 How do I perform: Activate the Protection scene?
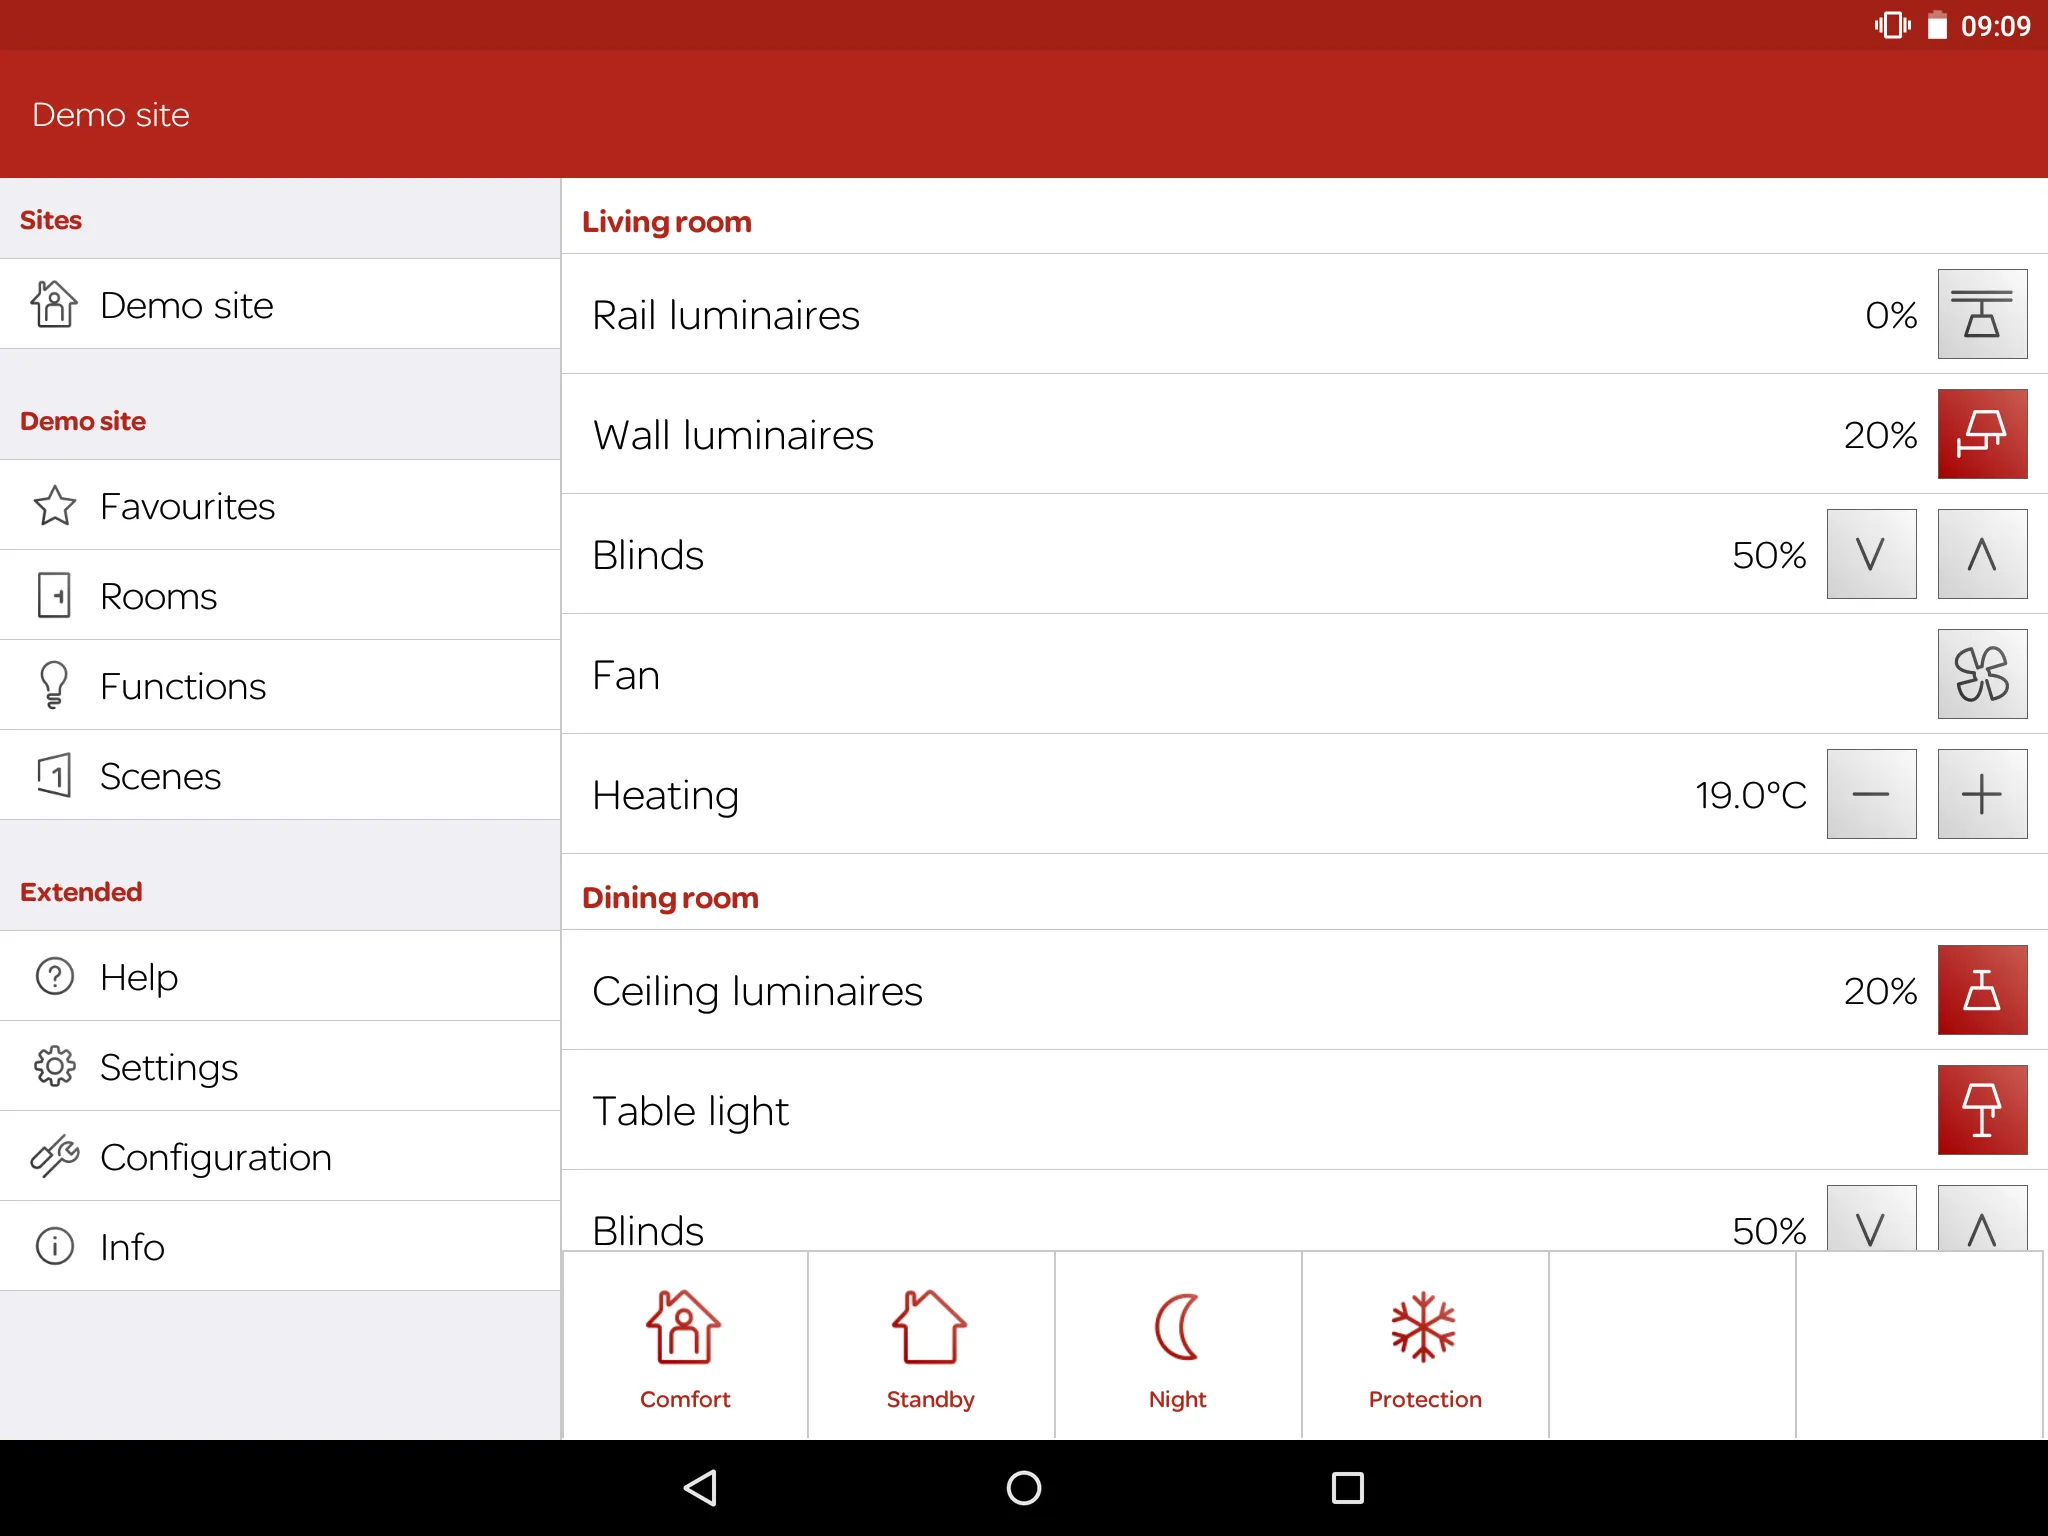[x=1425, y=1346]
